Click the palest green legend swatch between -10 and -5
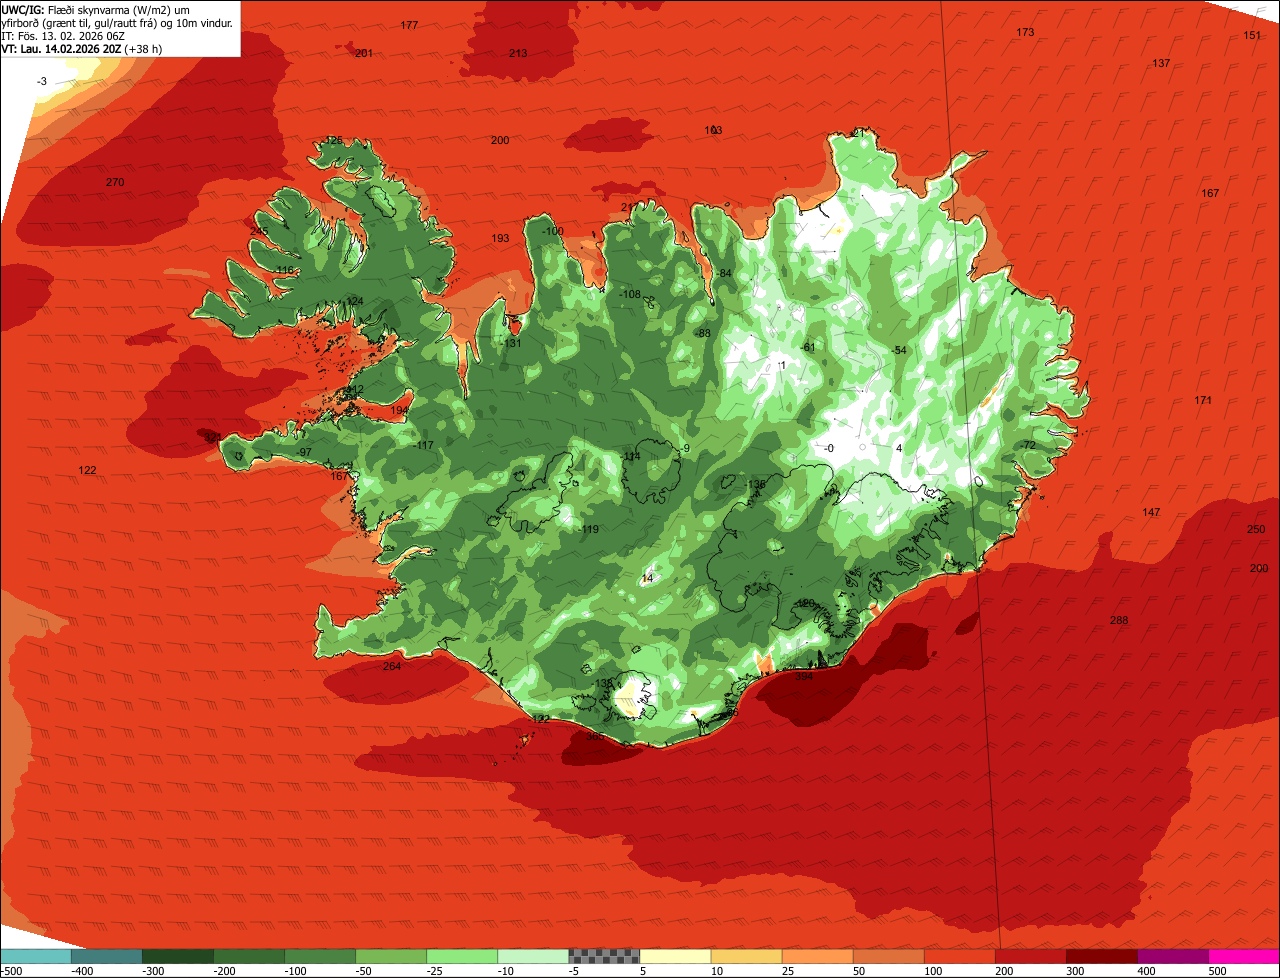1280x978 pixels. pos(533,956)
